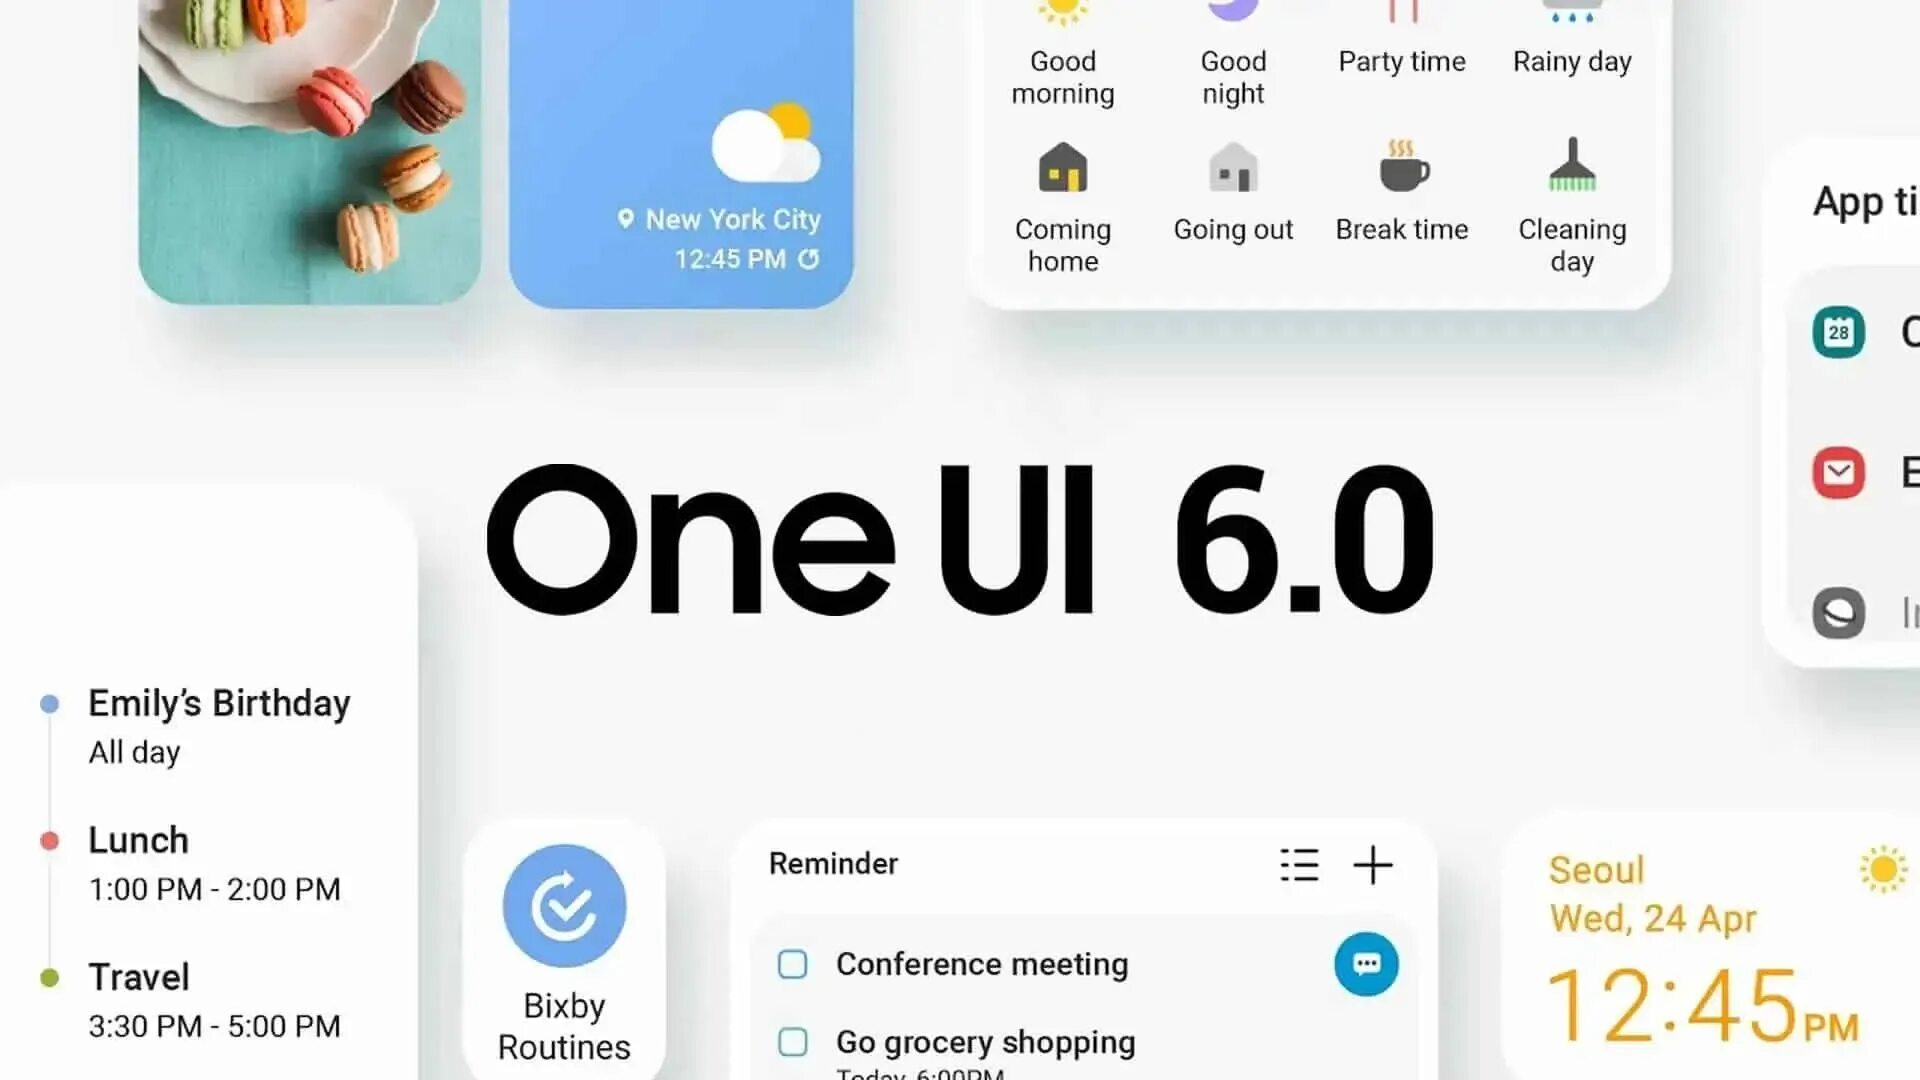Click Reminder list layout icon
Screen dimensions: 1920x1080
click(x=1298, y=865)
